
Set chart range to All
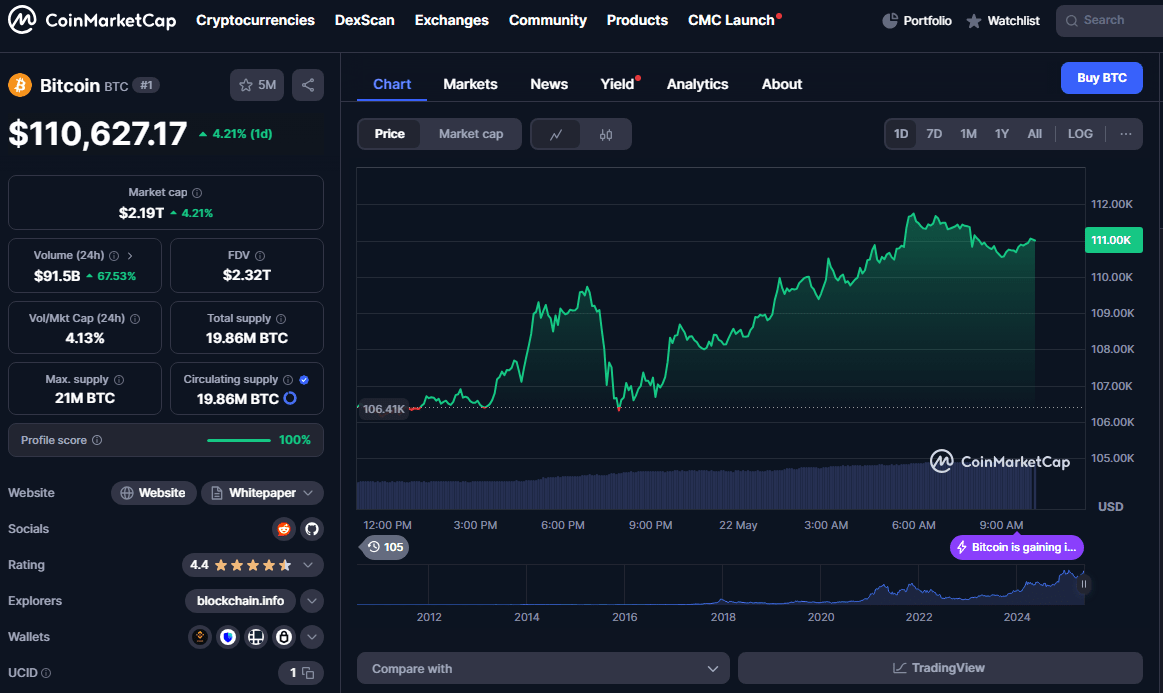(1035, 134)
